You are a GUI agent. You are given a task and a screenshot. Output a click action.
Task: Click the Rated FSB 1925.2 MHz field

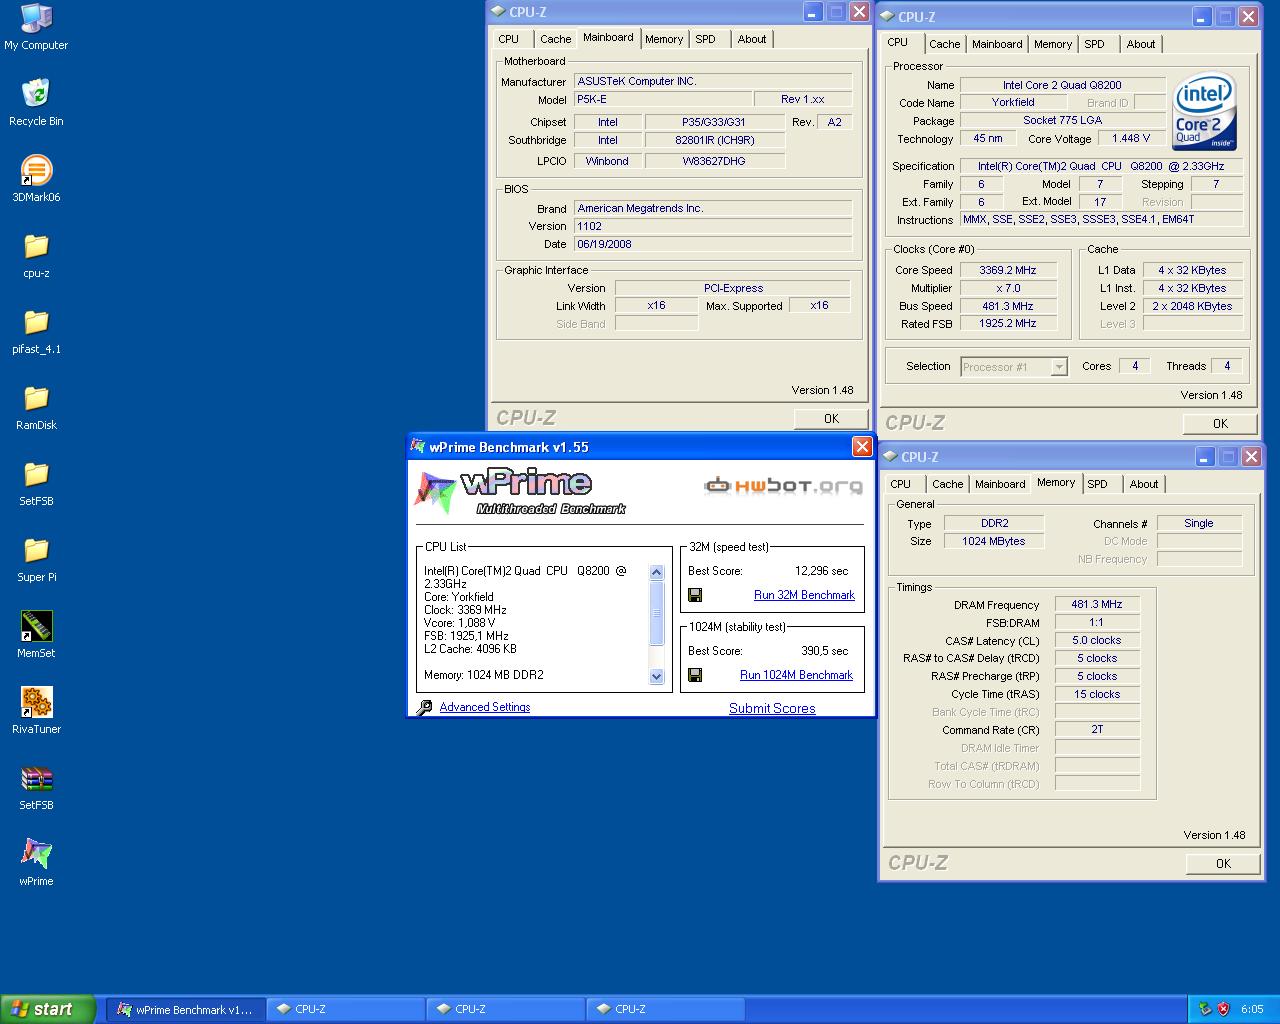pos(1008,324)
